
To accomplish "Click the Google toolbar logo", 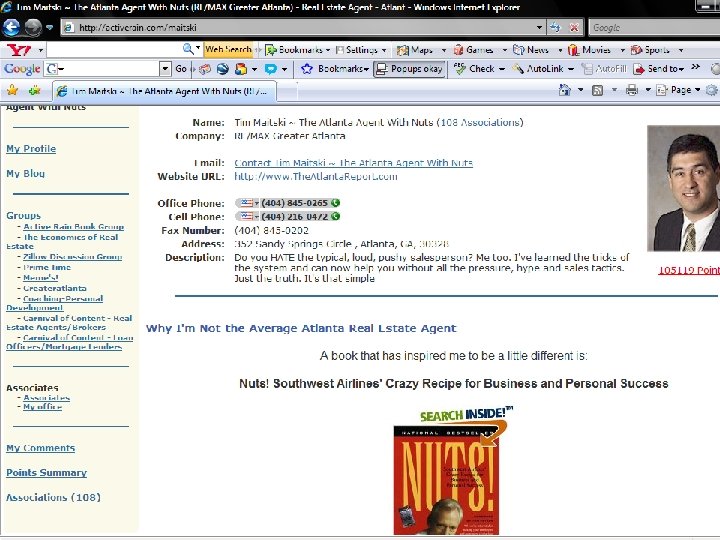I will point(22,69).
